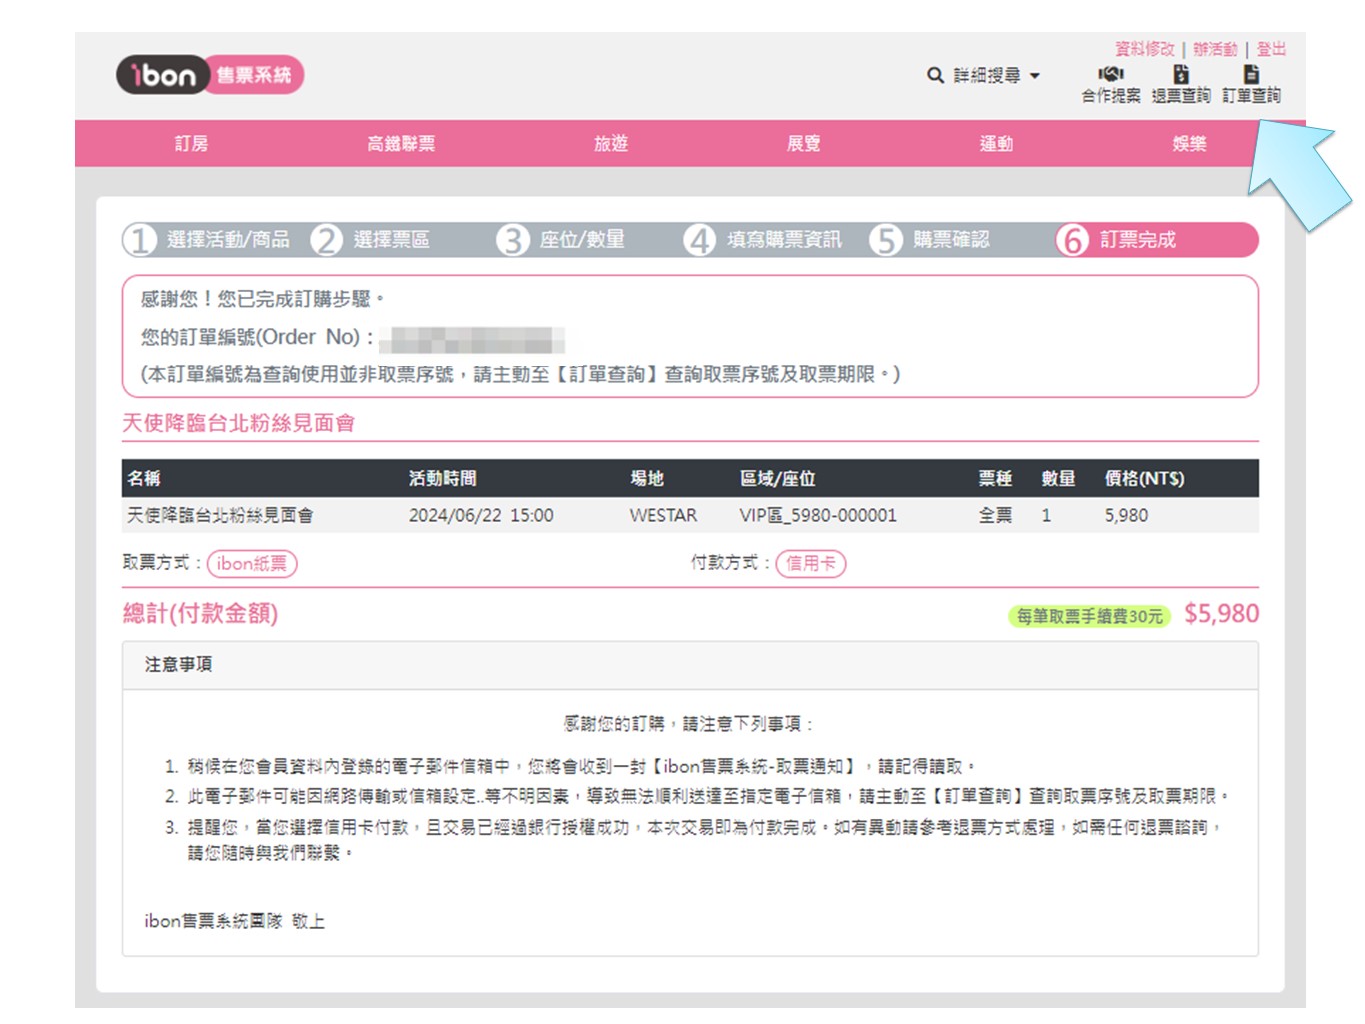Select 旅遊 in the navigation bar

(x=611, y=144)
